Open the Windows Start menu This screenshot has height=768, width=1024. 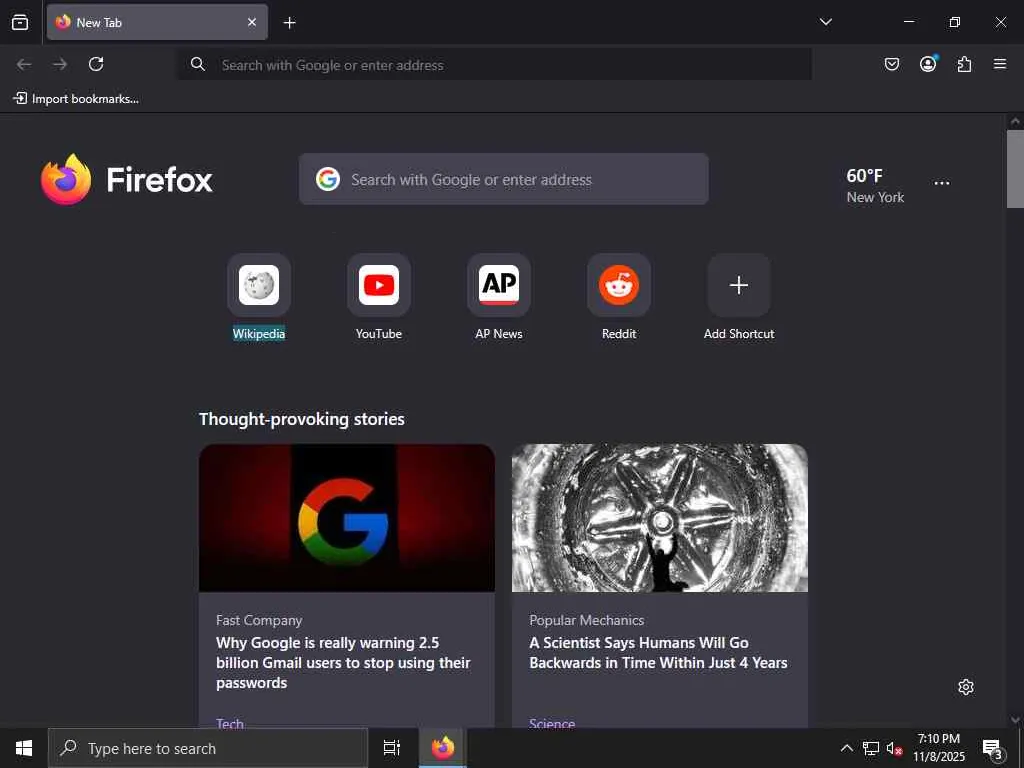[x=24, y=748]
